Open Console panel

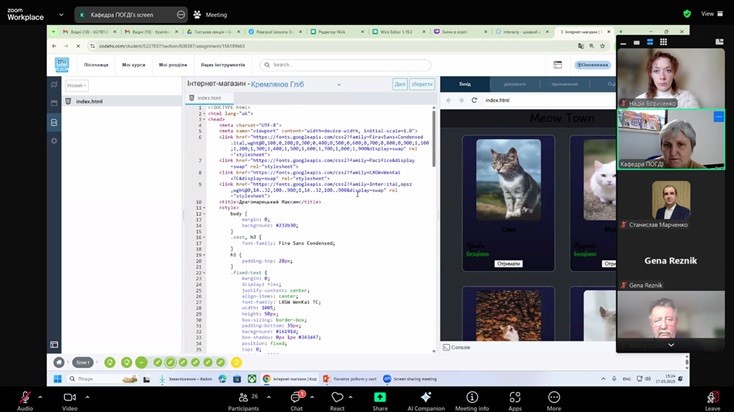456,347
